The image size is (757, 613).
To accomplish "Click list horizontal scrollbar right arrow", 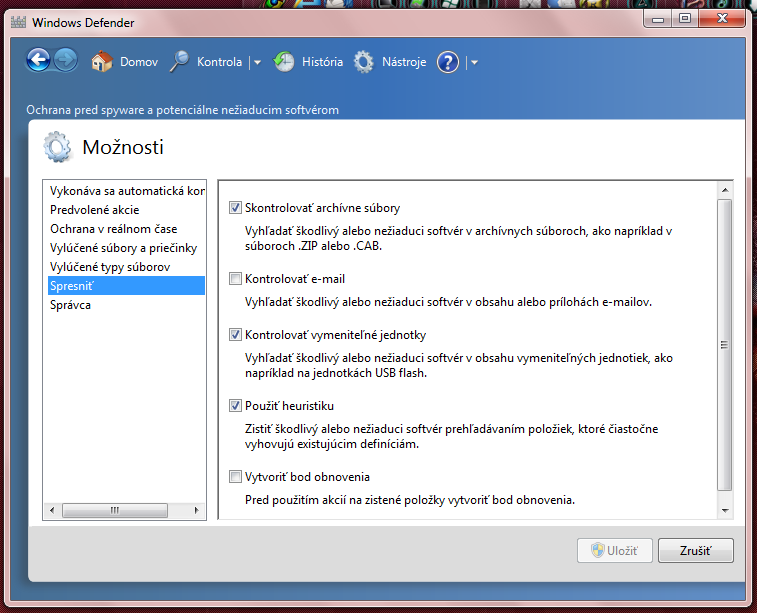I will [196, 510].
